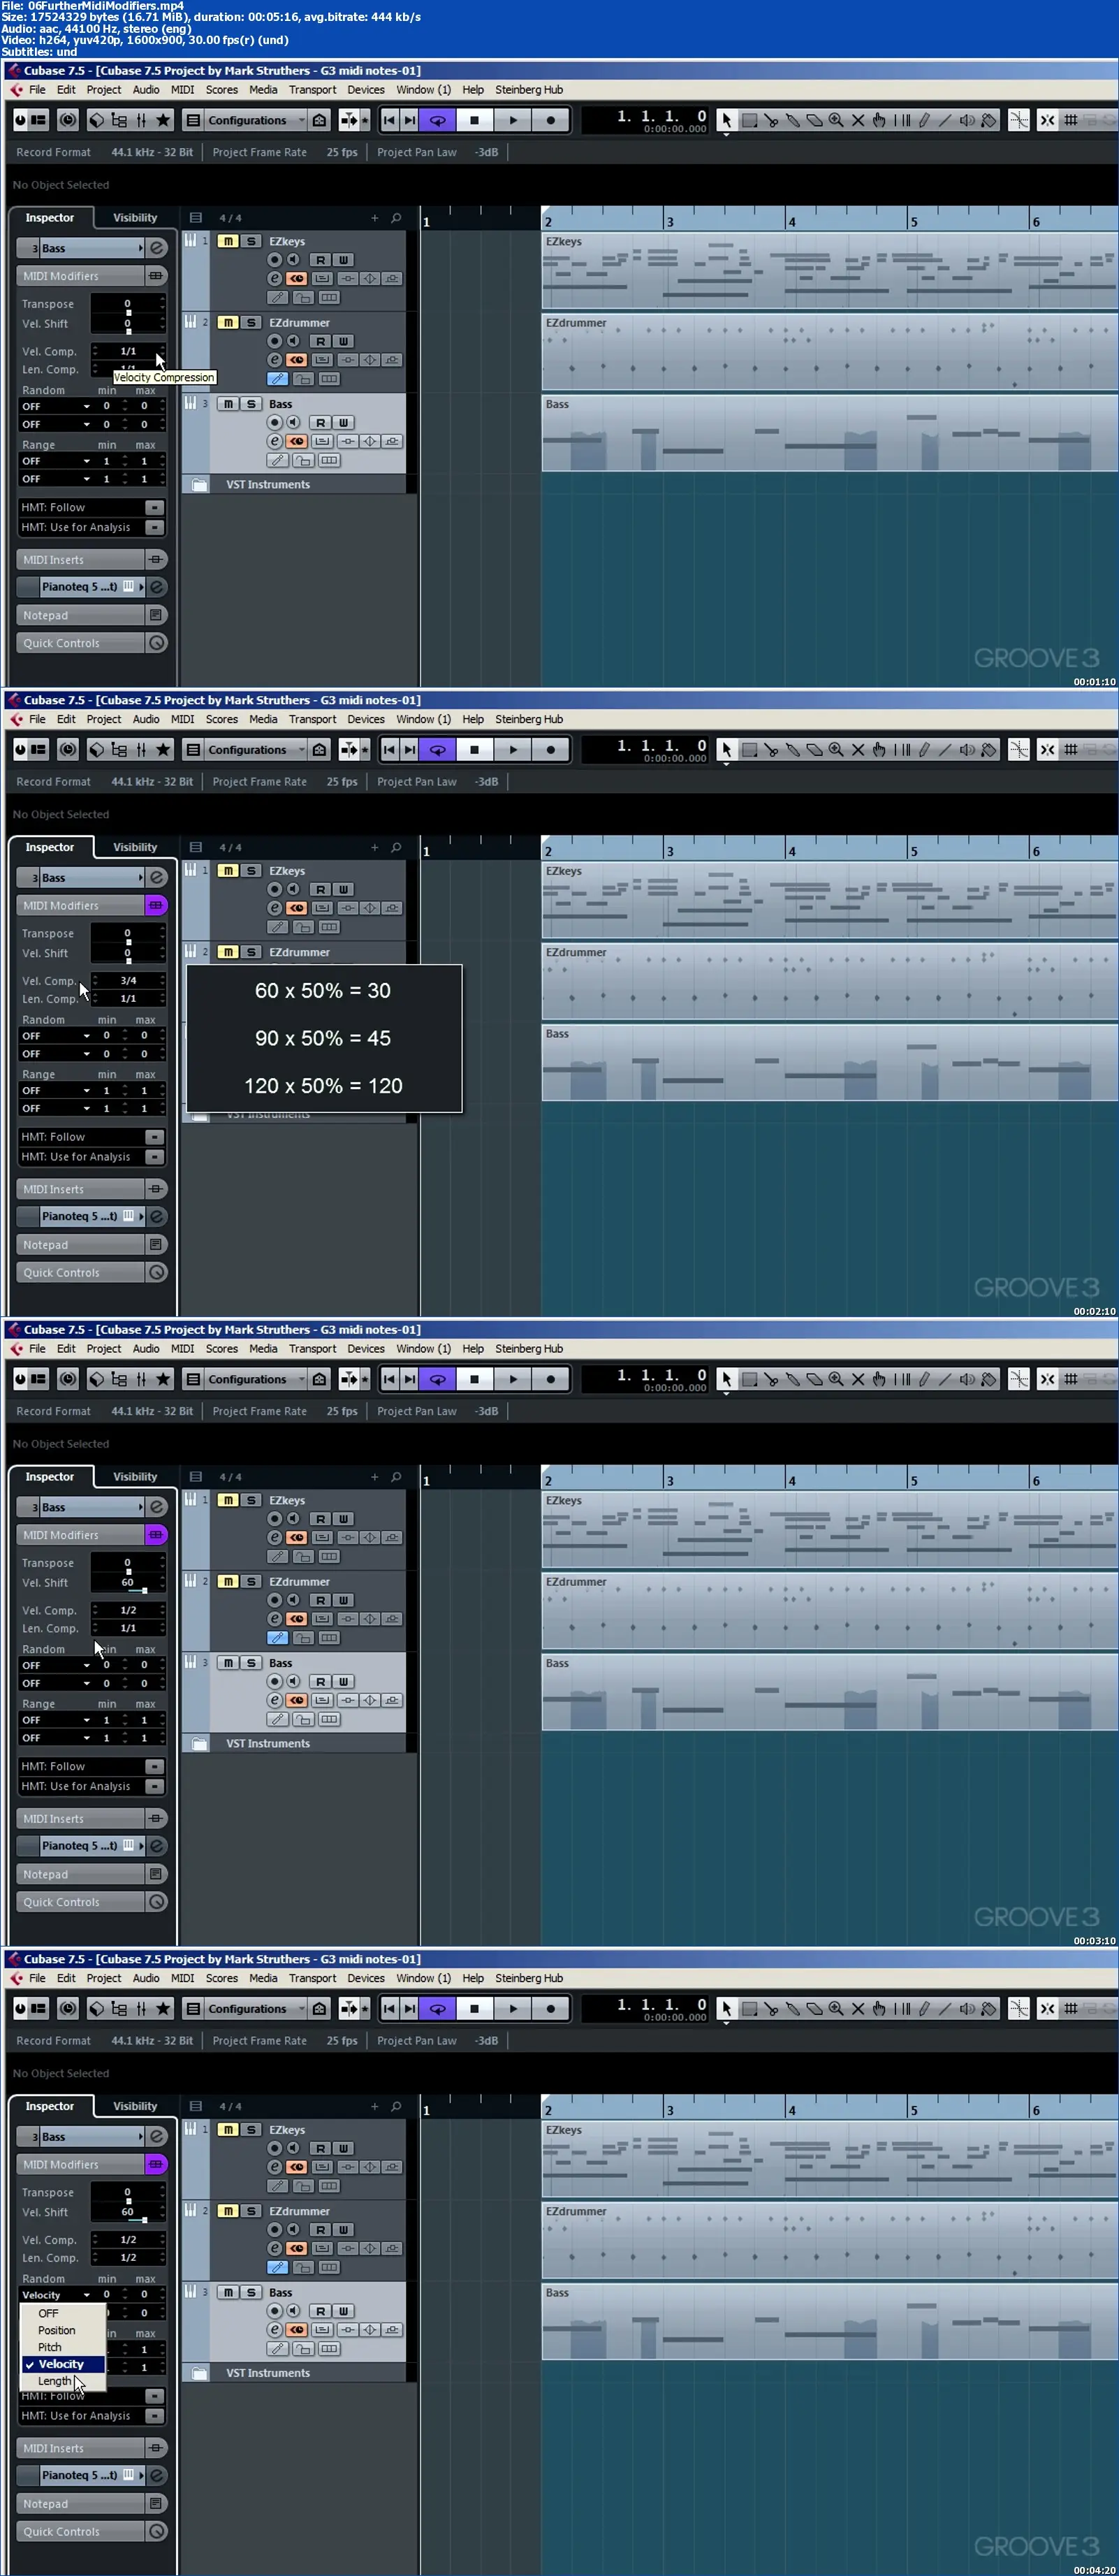Image resolution: width=1119 pixels, height=2576 pixels.
Task: Click MIDI Inserts bypass icon in top frame
Action: pos(156,560)
